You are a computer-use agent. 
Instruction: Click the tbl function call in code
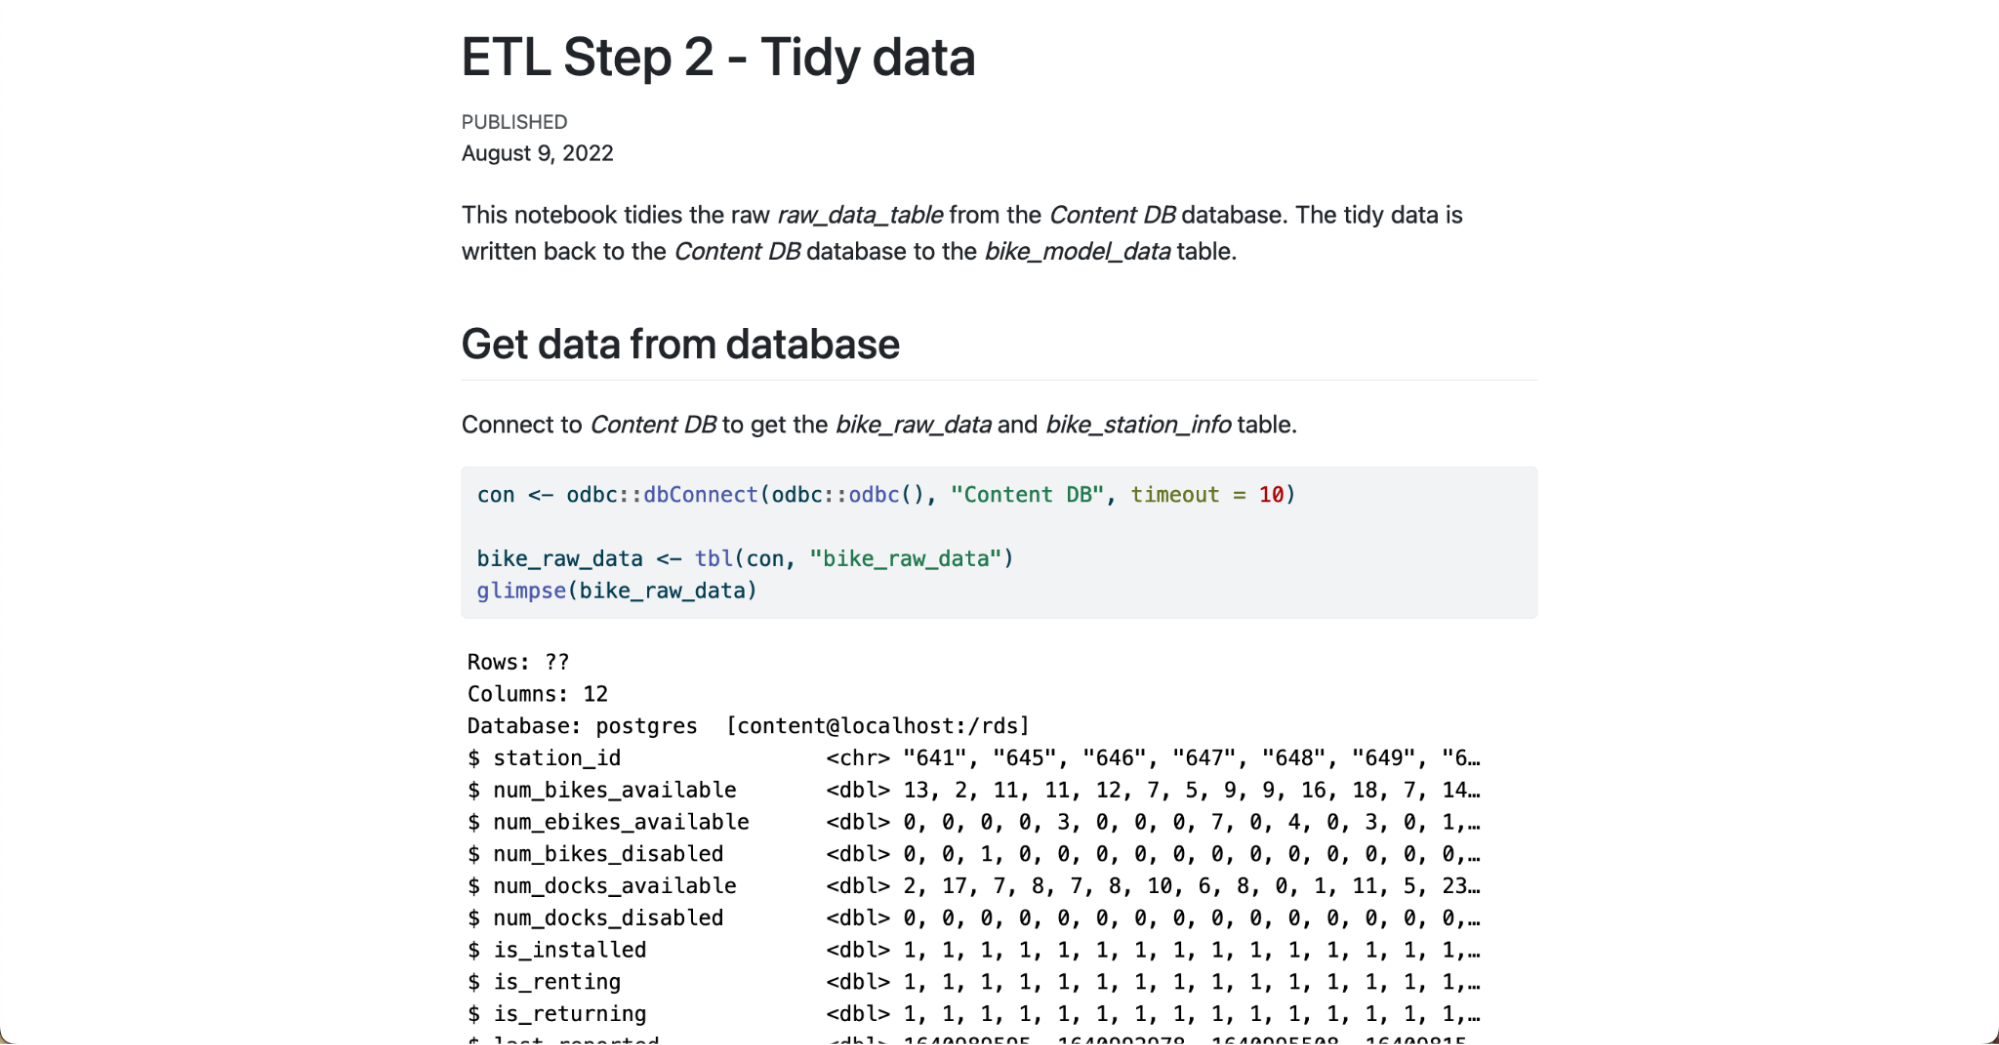713,559
